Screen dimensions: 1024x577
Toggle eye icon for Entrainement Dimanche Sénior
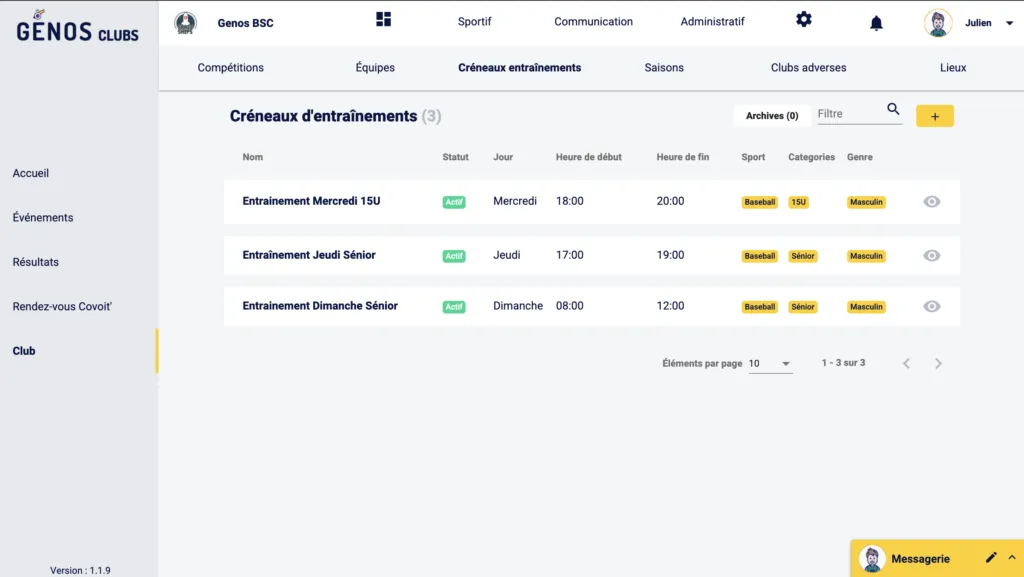coord(931,307)
